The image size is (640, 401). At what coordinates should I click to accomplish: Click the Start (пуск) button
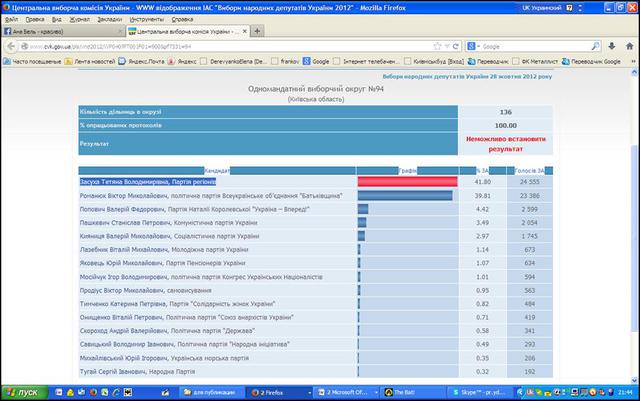click(22, 393)
